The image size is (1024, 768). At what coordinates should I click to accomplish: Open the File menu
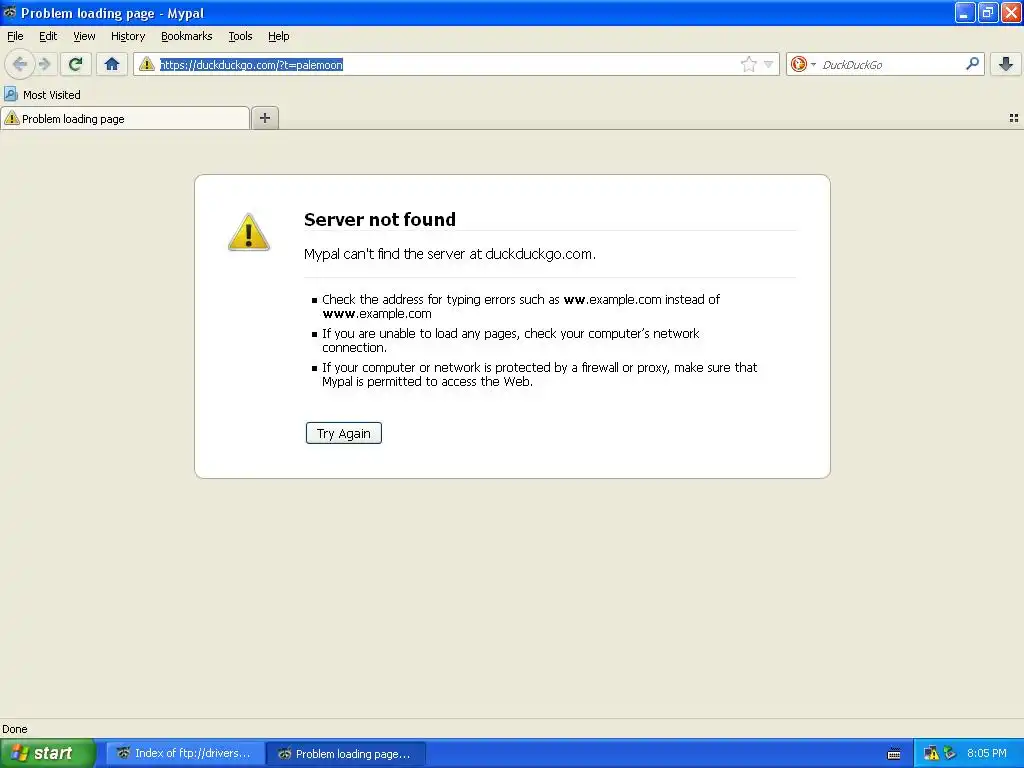tap(15, 37)
